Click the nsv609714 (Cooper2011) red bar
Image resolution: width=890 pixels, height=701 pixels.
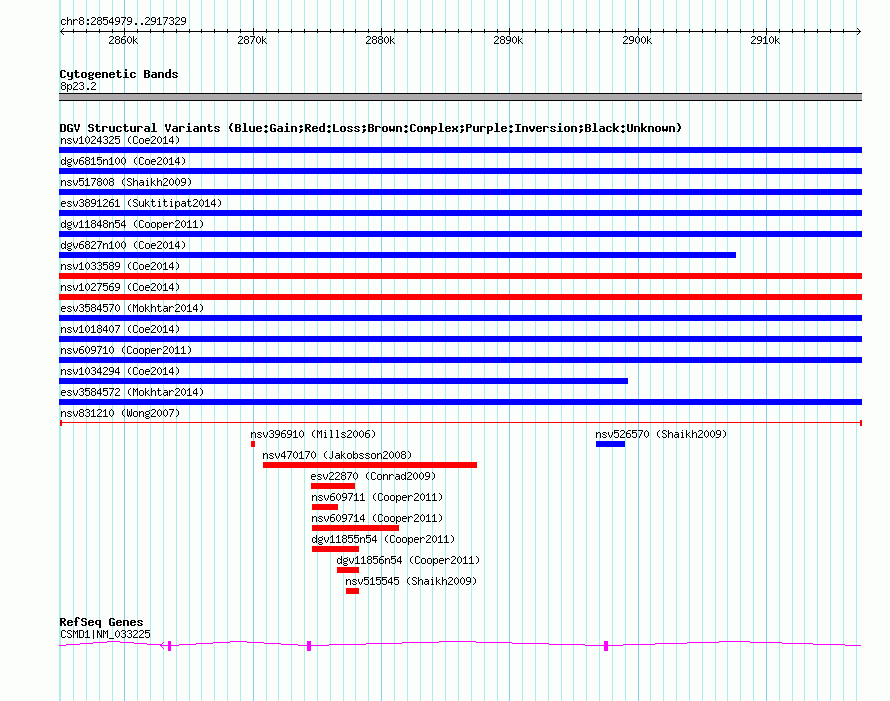tap(354, 528)
